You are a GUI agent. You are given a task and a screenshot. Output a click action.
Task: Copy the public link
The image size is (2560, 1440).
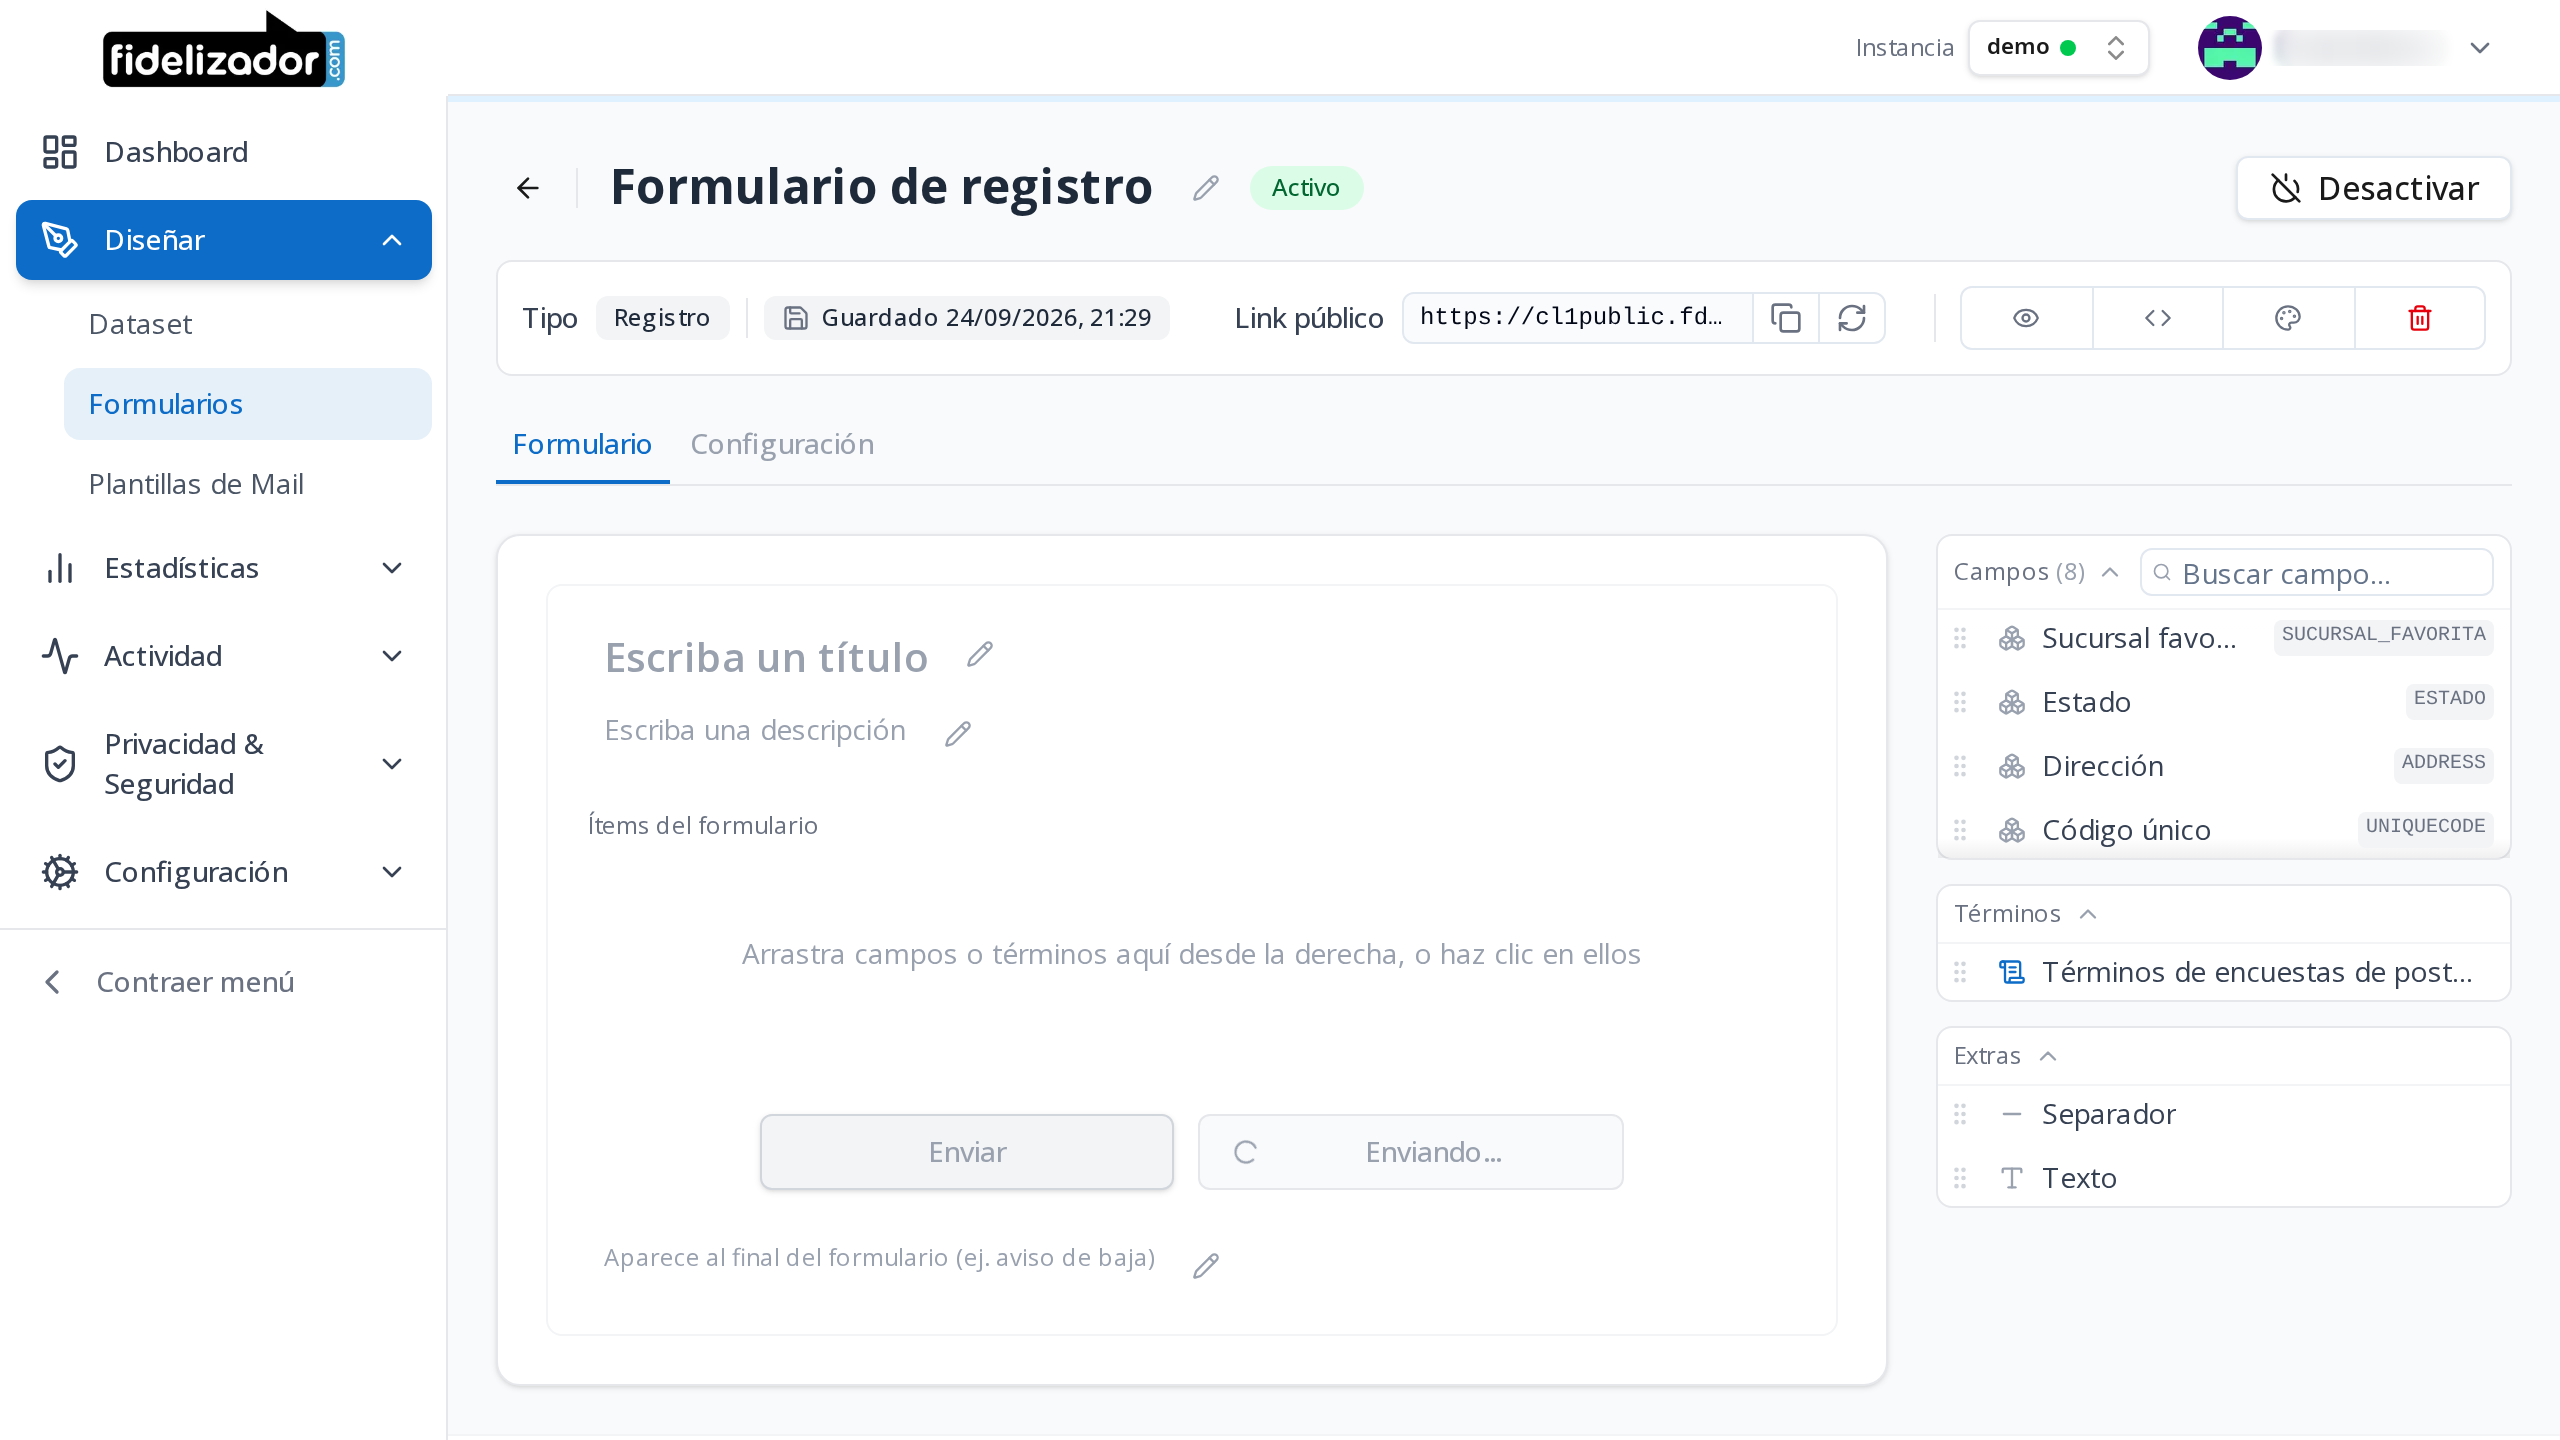point(1786,318)
